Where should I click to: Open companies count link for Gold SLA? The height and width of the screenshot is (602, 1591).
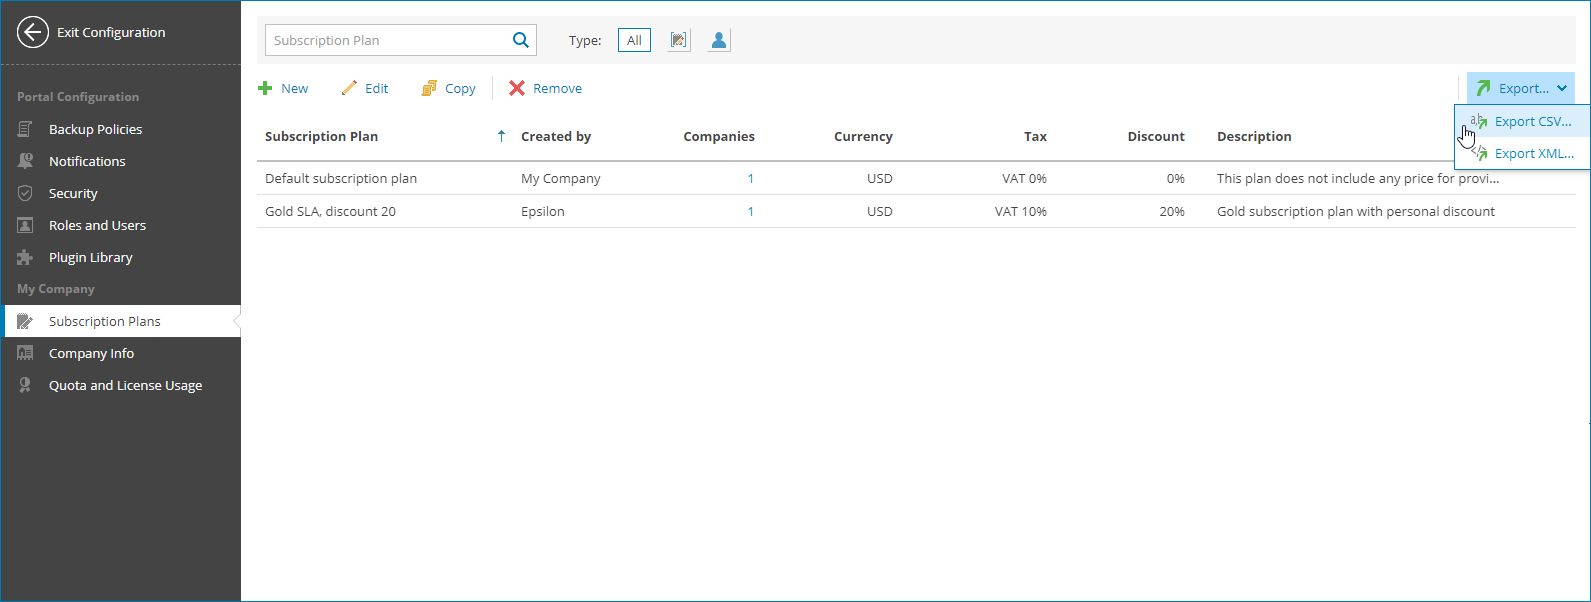[751, 211]
